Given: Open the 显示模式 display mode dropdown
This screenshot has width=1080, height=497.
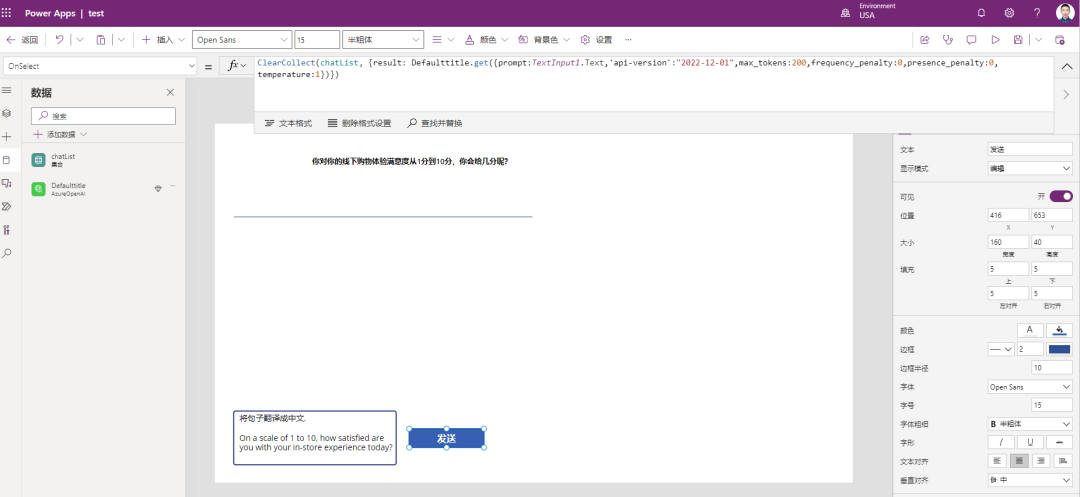Looking at the screenshot, I should tap(1030, 168).
